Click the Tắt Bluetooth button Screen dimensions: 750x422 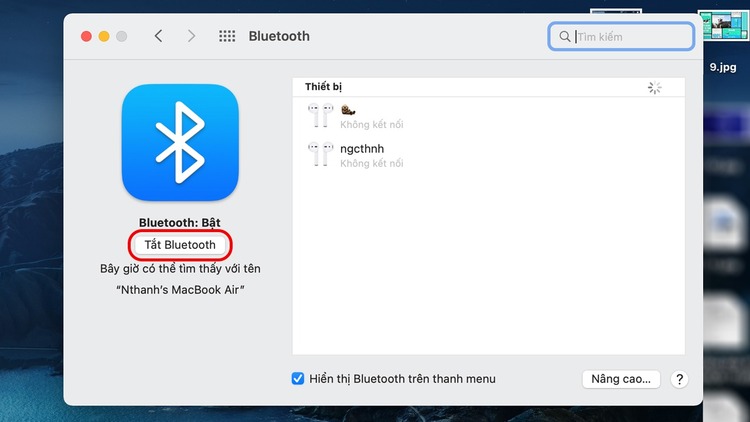click(x=180, y=245)
